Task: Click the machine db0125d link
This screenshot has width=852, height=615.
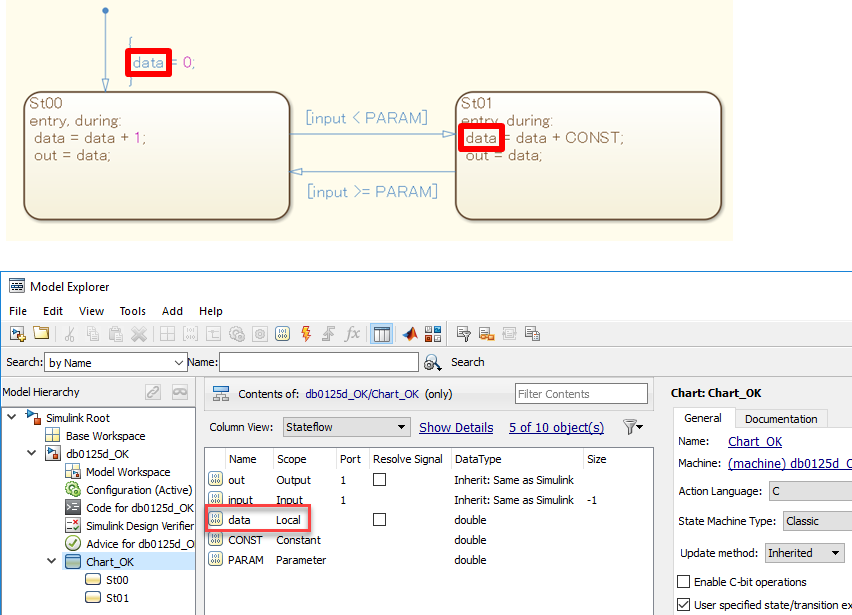Action: click(x=790, y=463)
